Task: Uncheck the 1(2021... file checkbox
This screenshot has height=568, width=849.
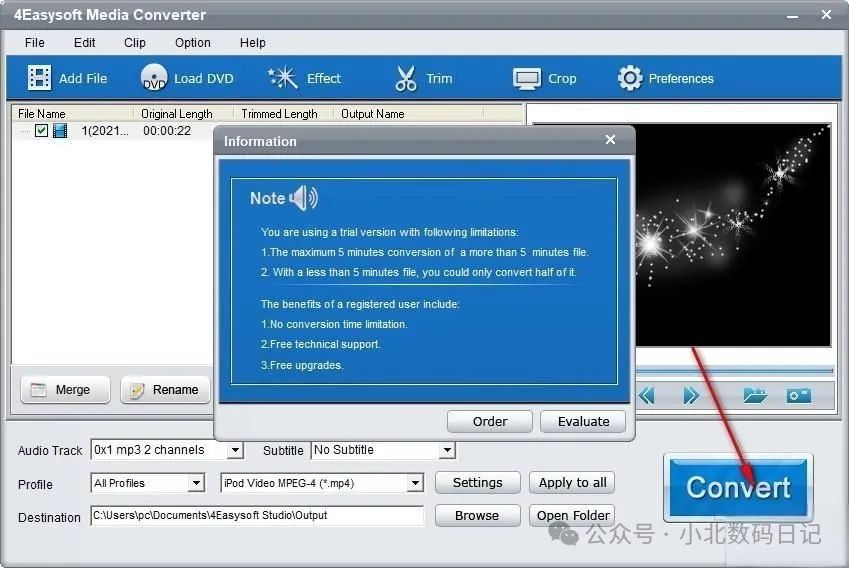Action: [x=41, y=131]
